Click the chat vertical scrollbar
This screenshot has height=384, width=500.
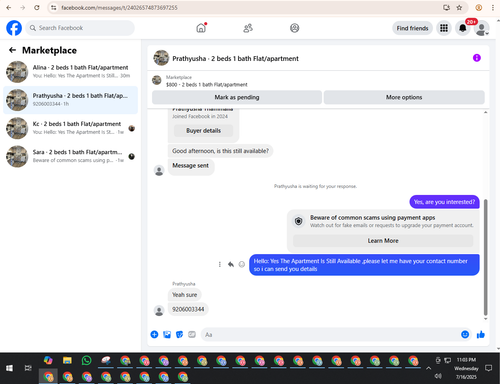coord(485,257)
